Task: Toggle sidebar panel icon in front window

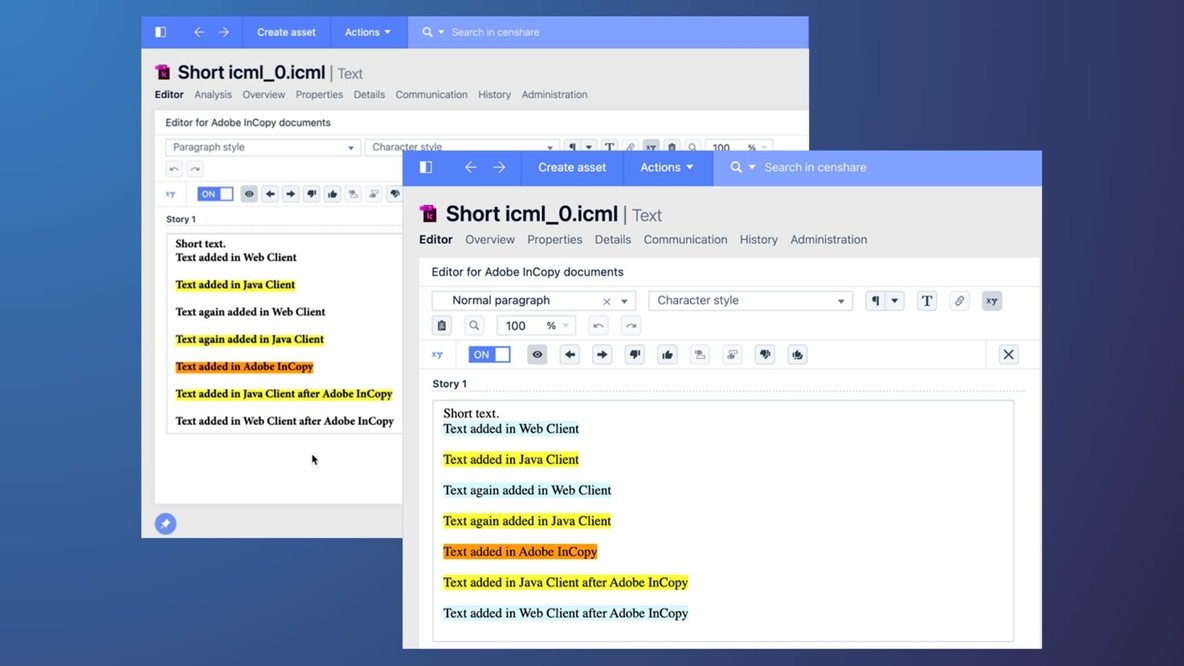Action: tap(426, 167)
